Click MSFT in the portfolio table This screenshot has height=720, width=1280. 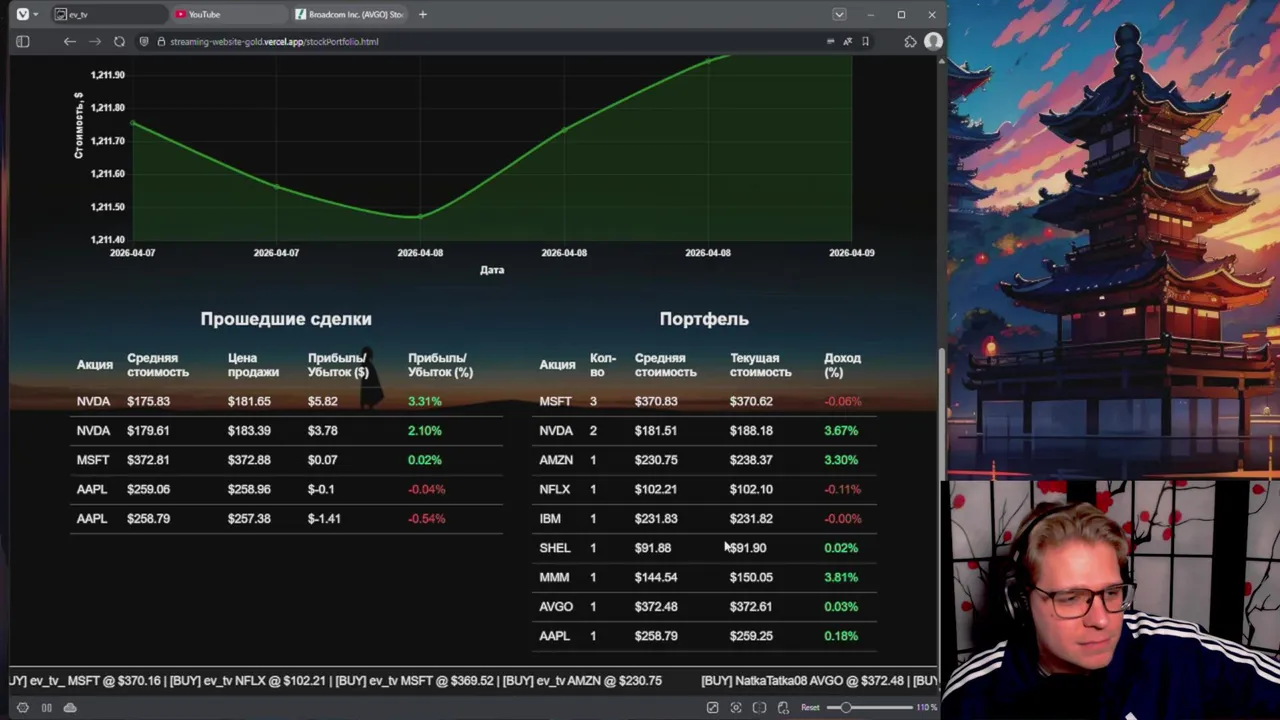(x=555, y=401)
